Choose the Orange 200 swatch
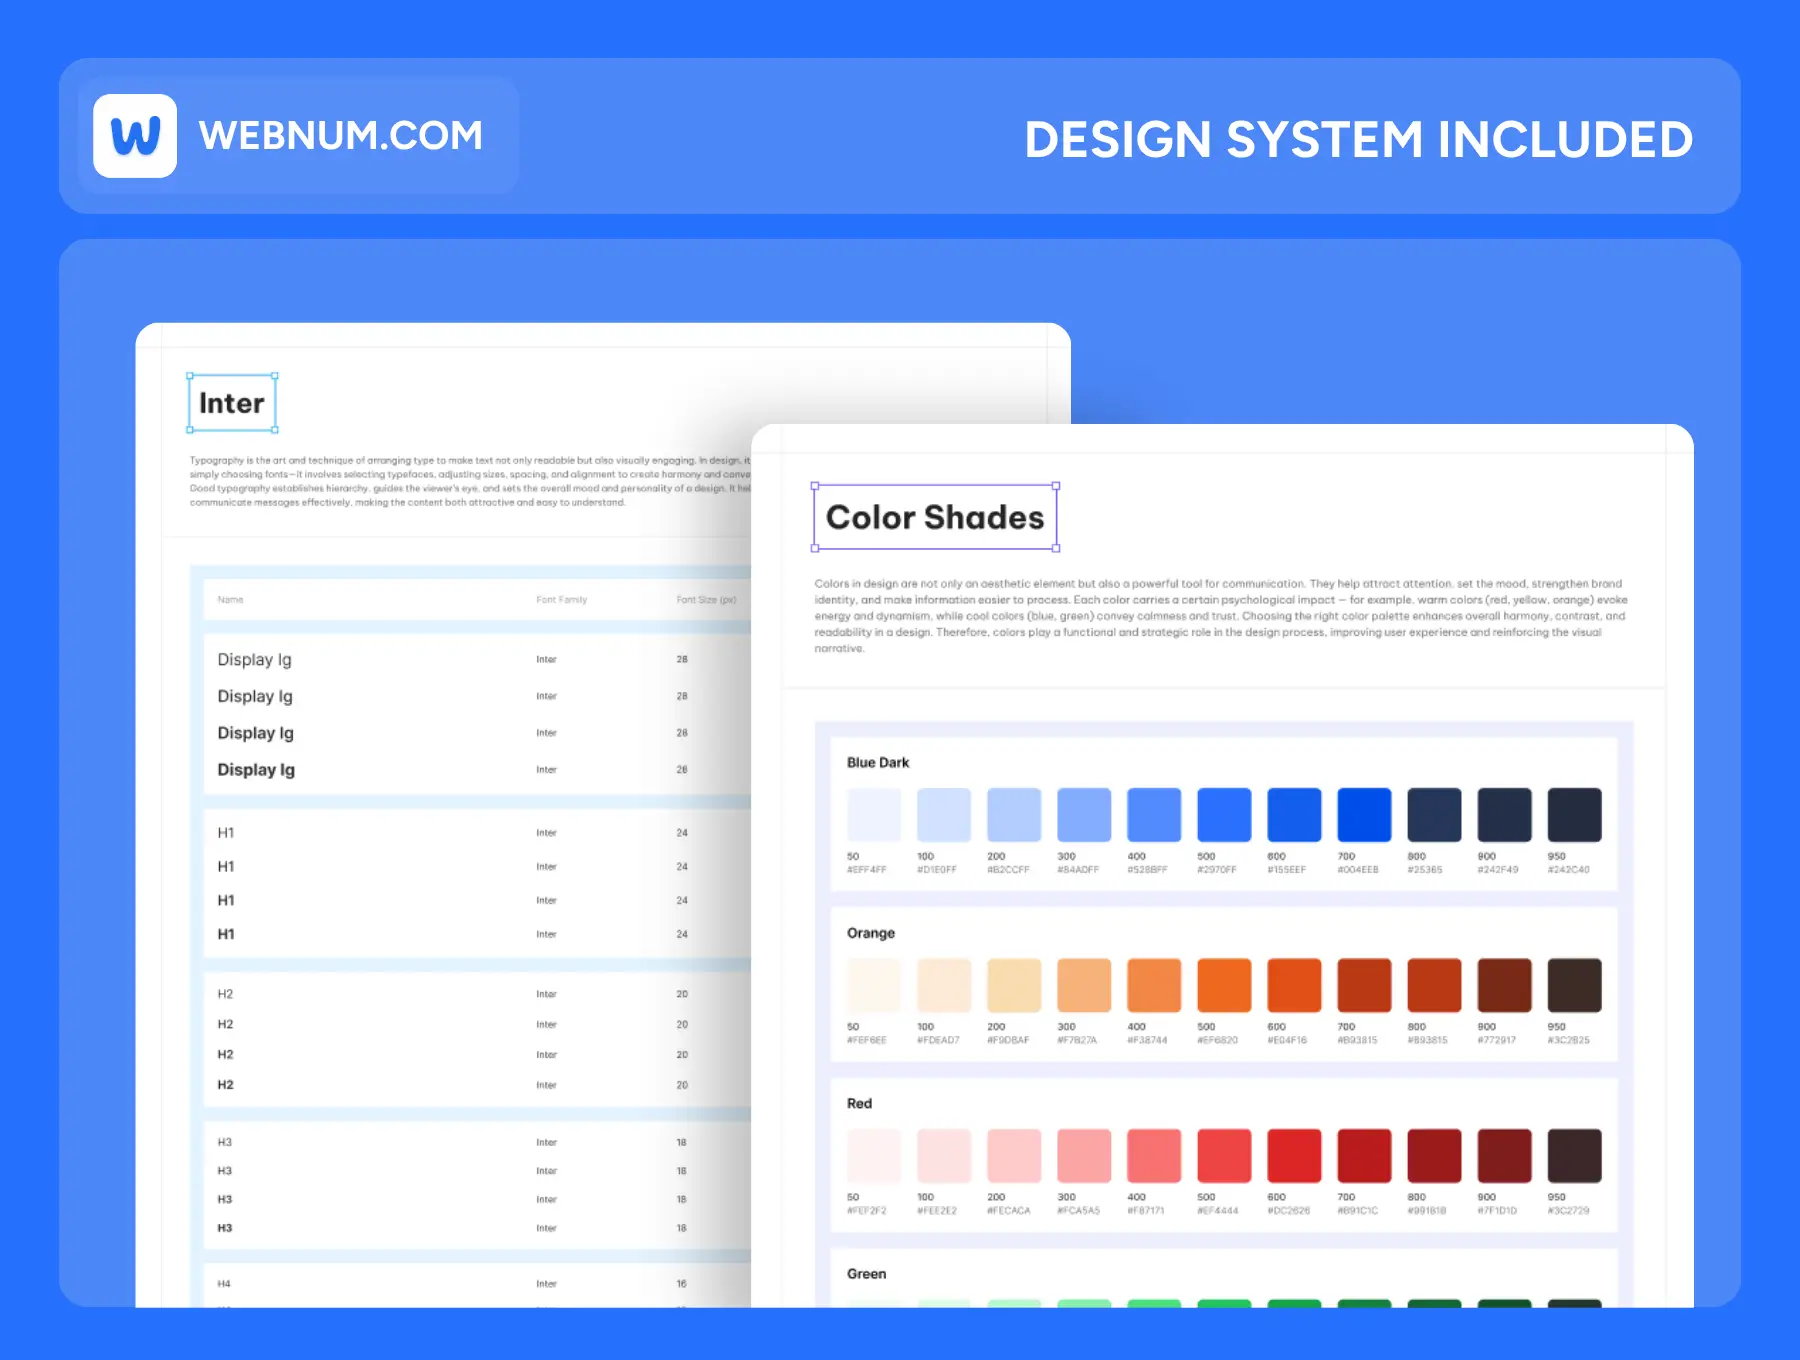The width and height of the screenshot is (1800, 1360). 1014,985
